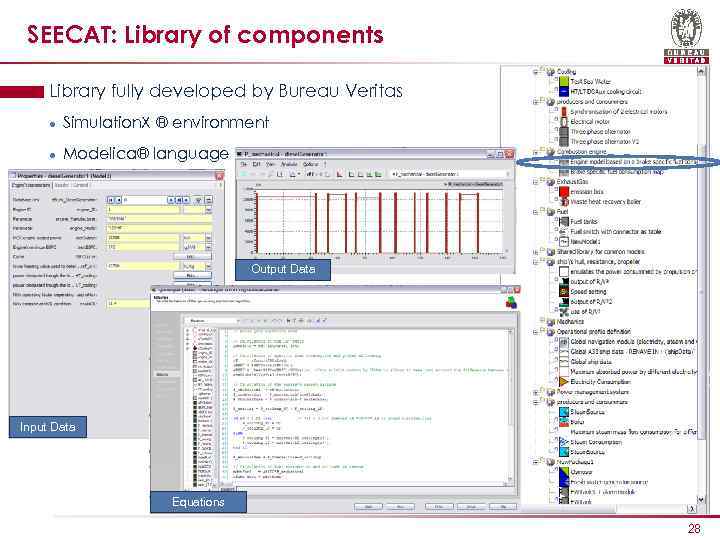Screen dimensions: 720x540
Task: Expand the Shared library for common models node
Action: [535, 252]
